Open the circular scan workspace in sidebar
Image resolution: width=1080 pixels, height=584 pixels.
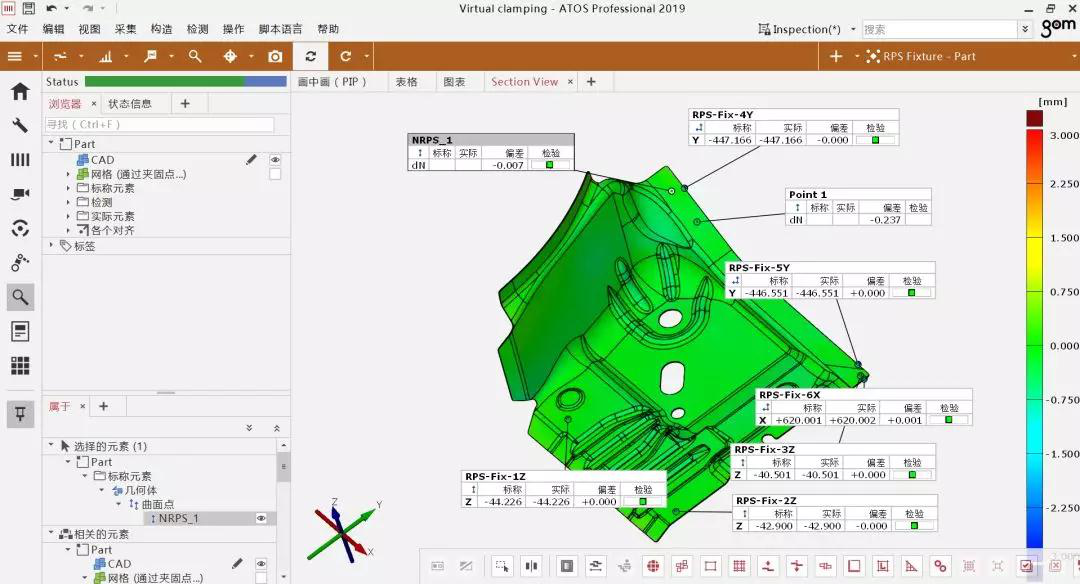[20, 228]
